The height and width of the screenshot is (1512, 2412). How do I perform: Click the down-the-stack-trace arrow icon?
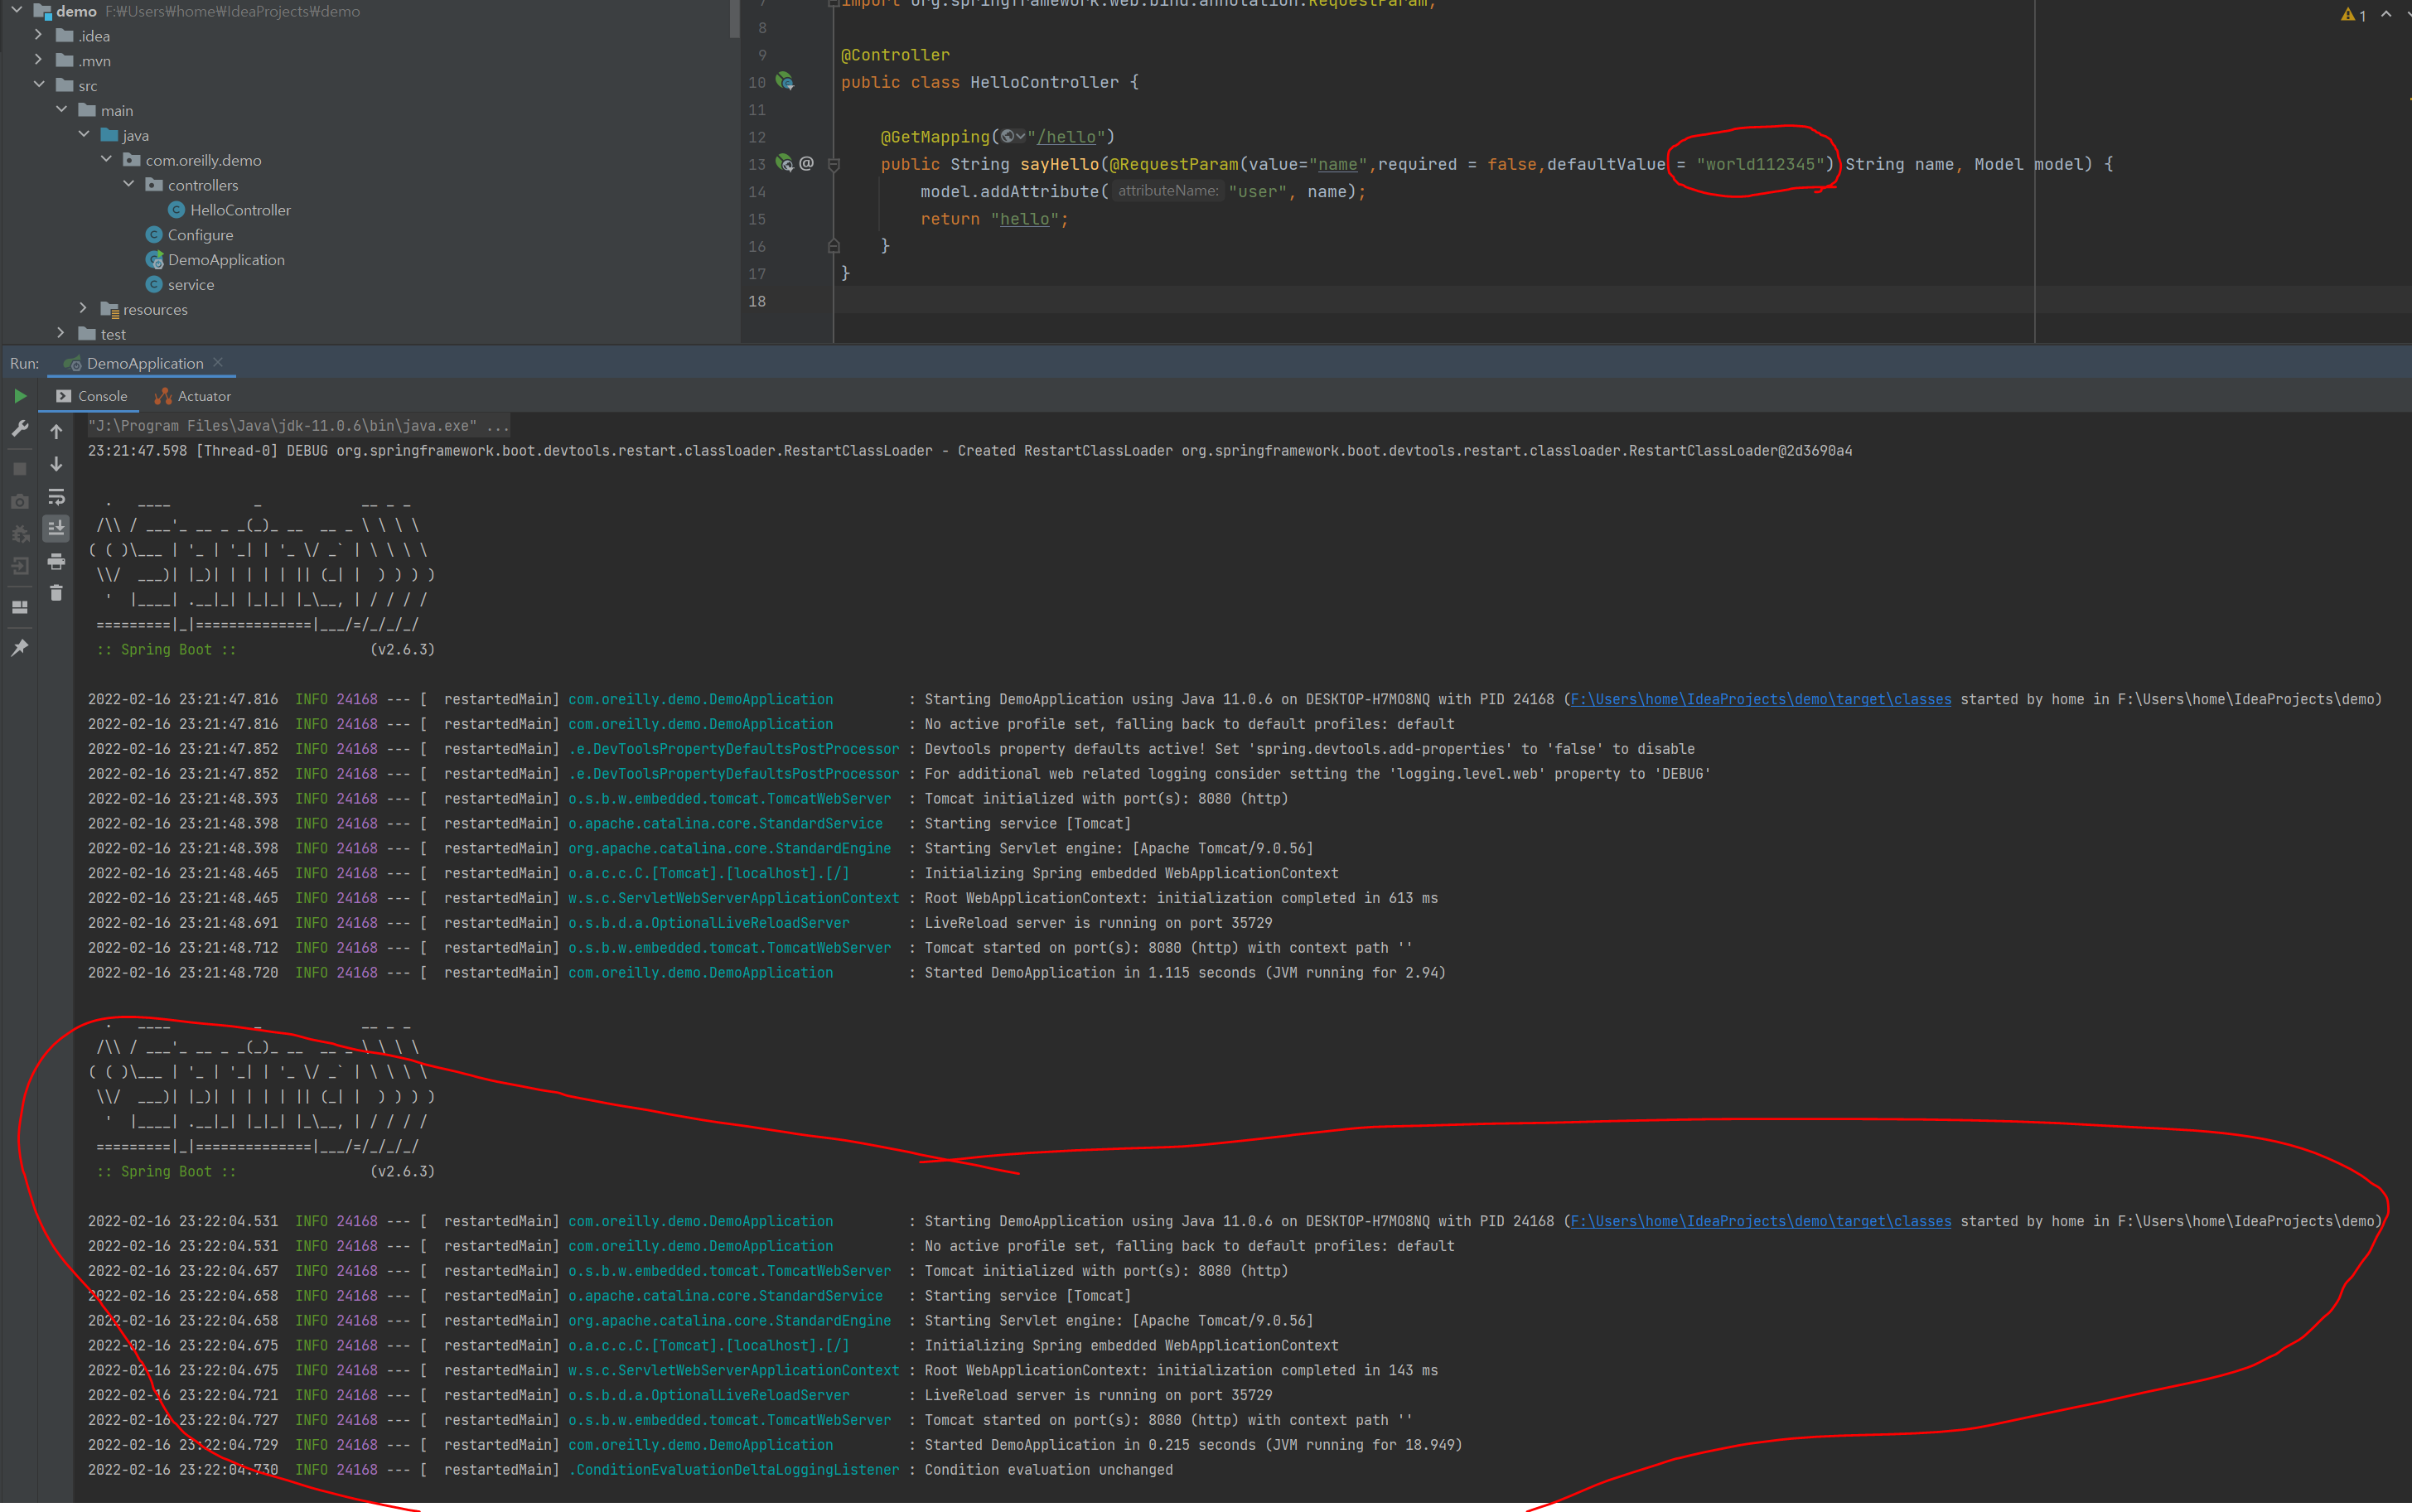click(x=57, y=464)
